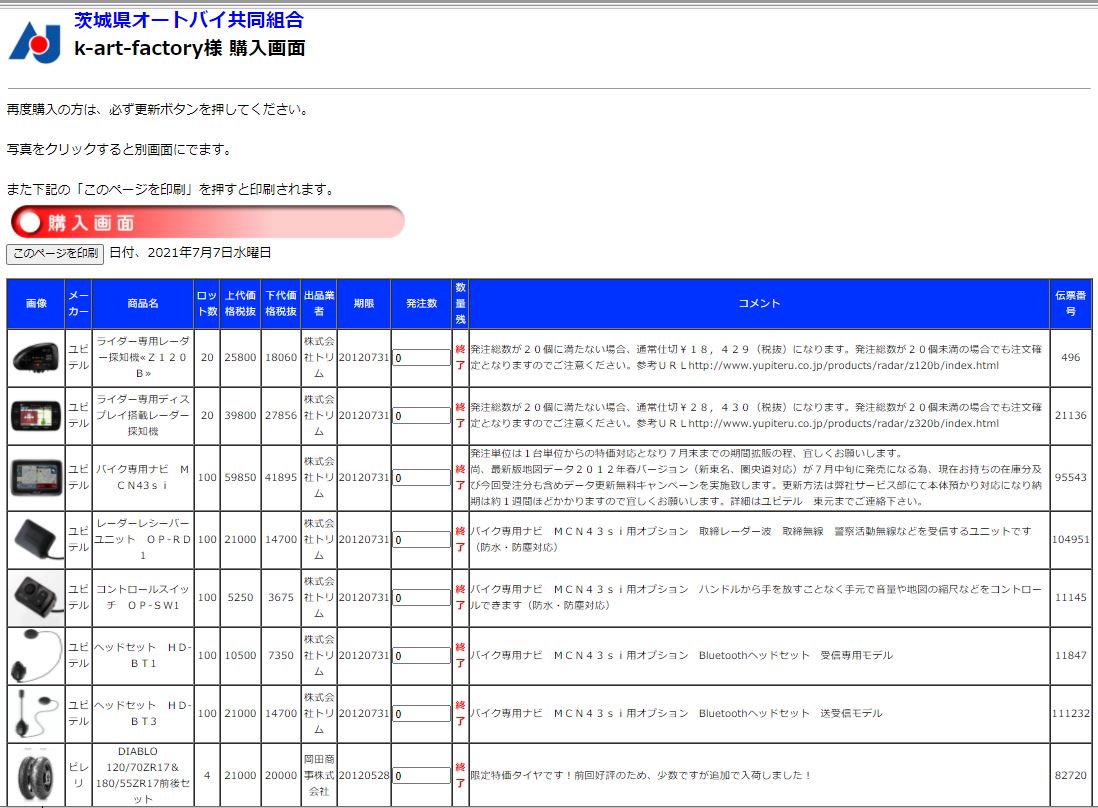This screenshot has height=808, width=1098.
Task: Open the DIABLO tire set photo
Action: coord(36,775)
